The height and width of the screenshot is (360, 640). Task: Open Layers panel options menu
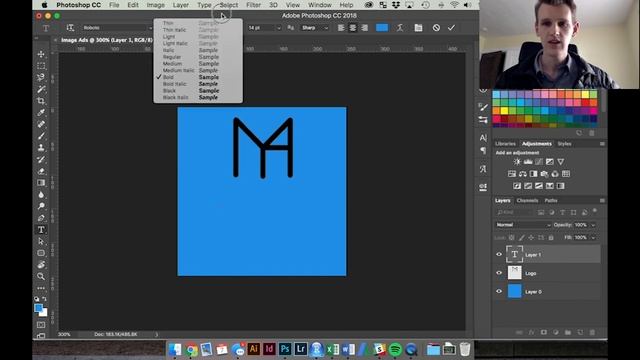pyautogui.click(x=602, y=200)
